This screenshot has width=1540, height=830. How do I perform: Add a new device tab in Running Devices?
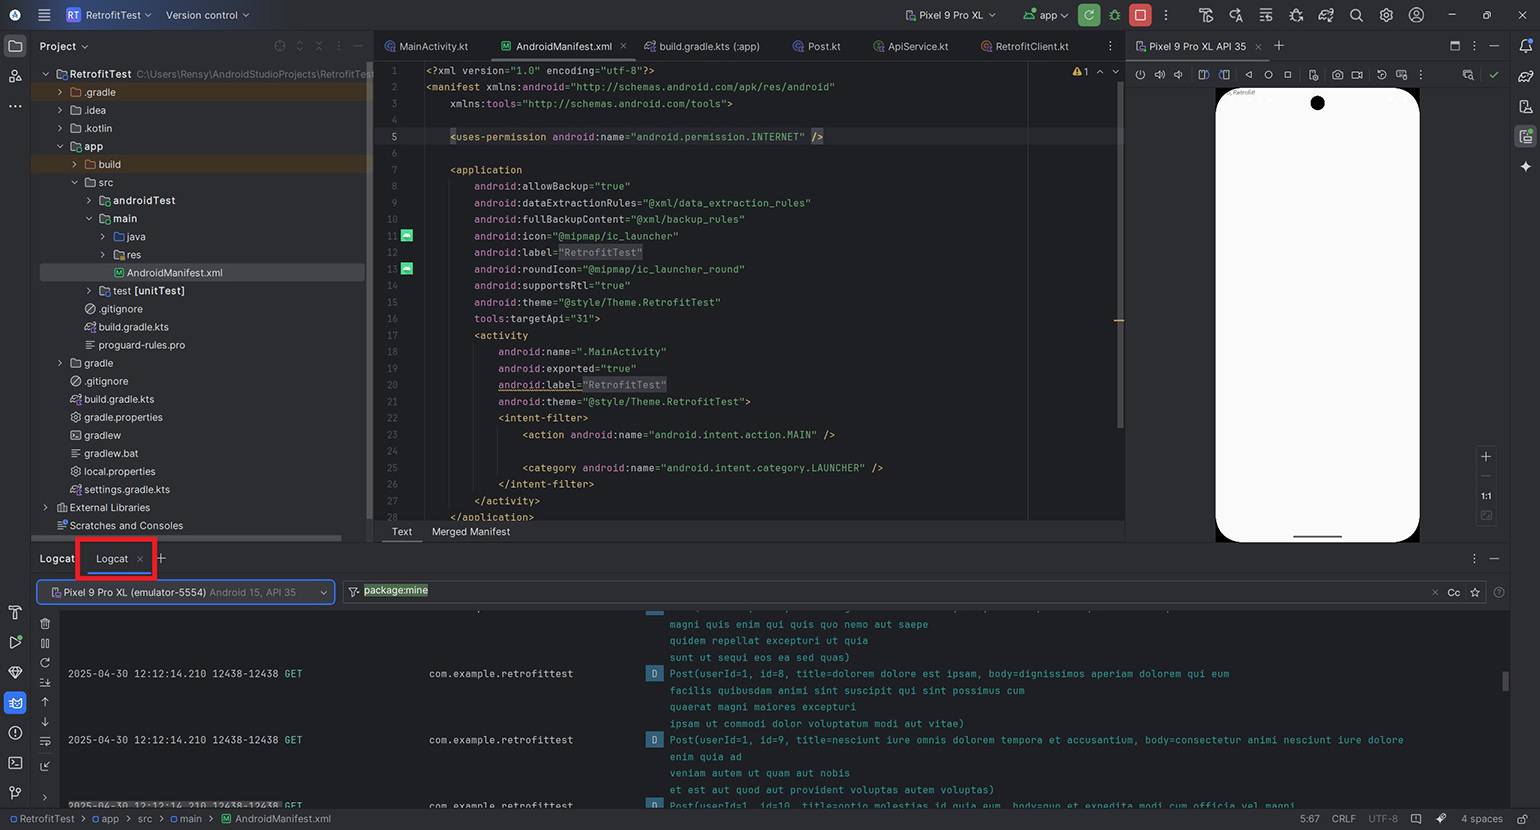click(1278, 46)
